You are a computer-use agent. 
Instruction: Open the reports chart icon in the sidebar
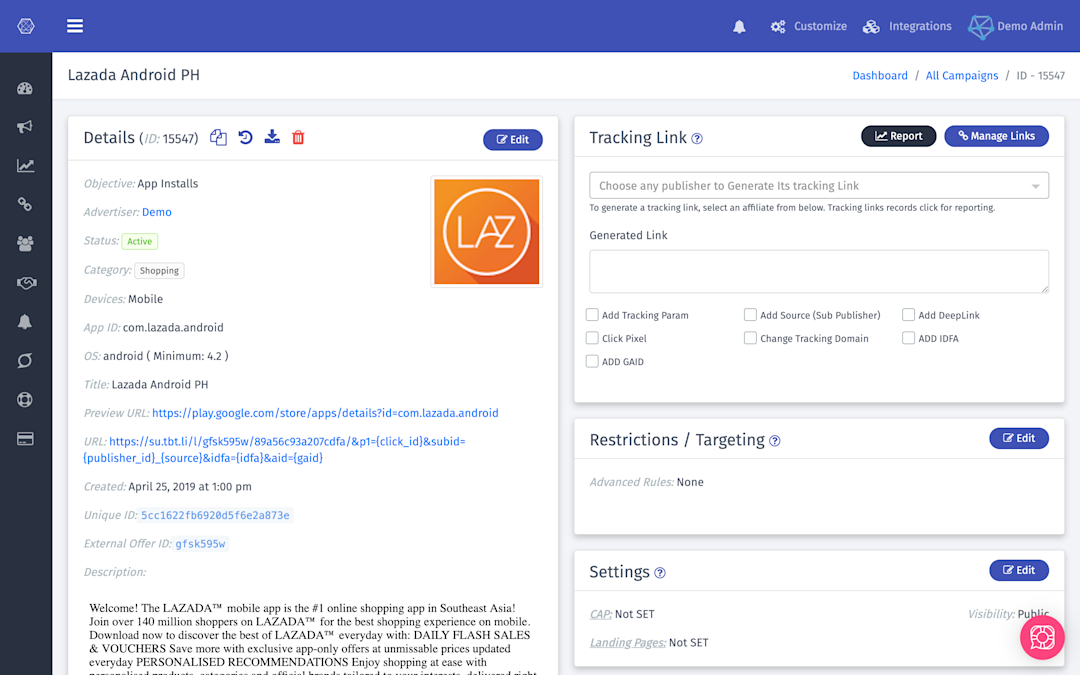pos(25,166)
